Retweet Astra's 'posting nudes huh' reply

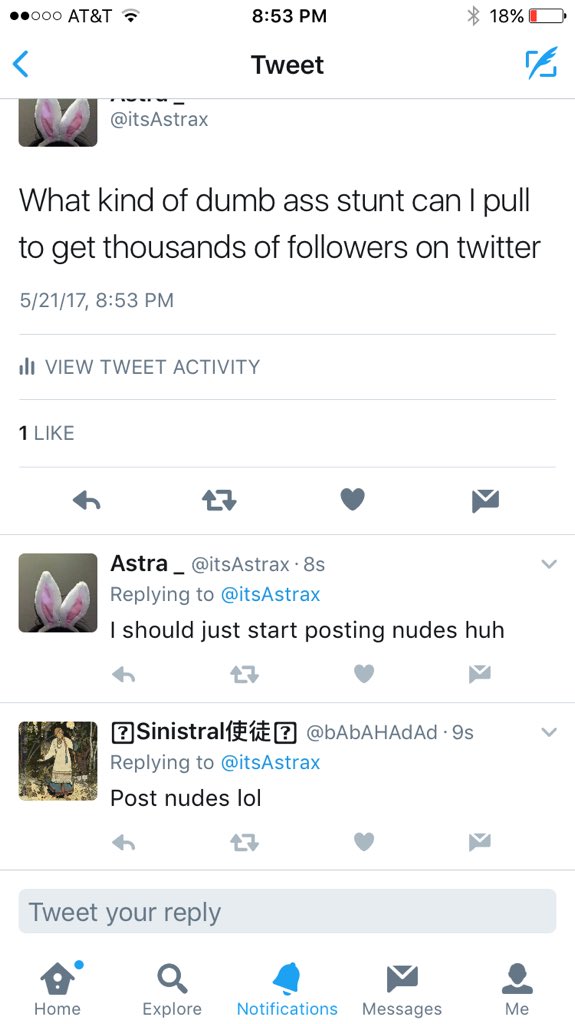pyautogui.click(x=244, y=673)
